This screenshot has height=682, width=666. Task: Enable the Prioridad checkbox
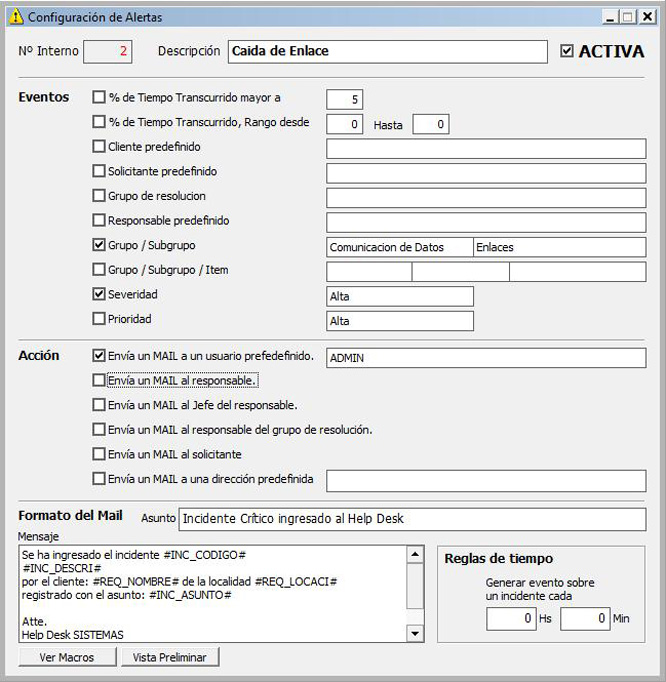point(99,319)
